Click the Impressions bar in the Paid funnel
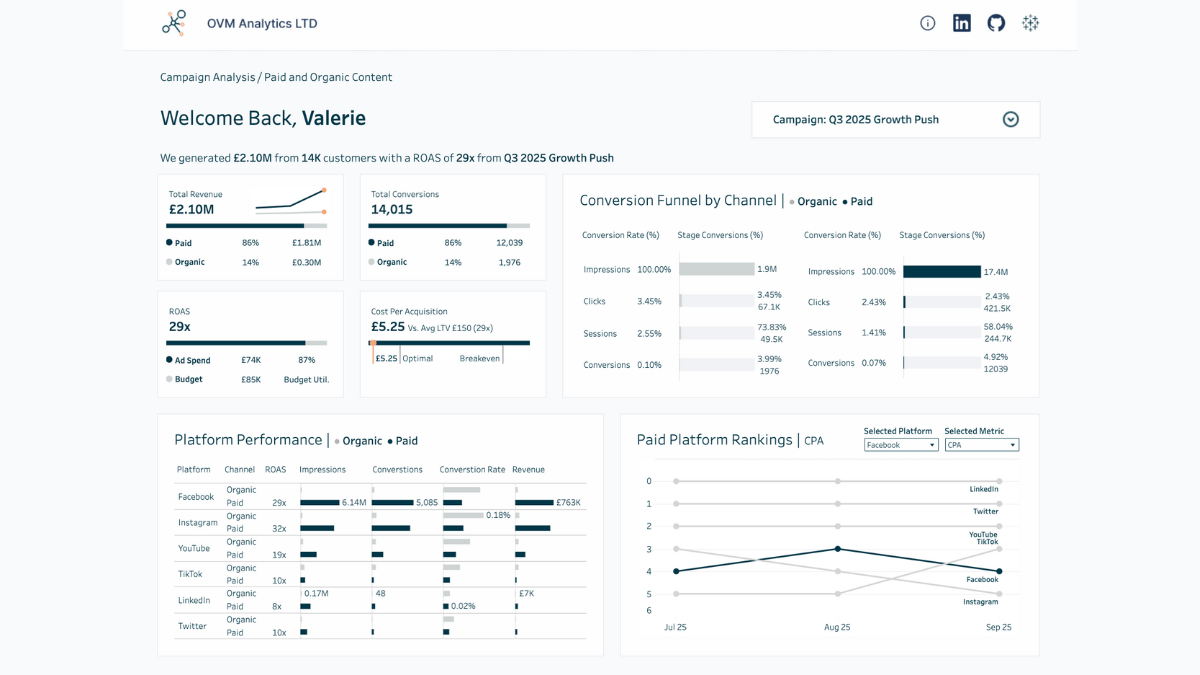 click(x=941, y=271)
